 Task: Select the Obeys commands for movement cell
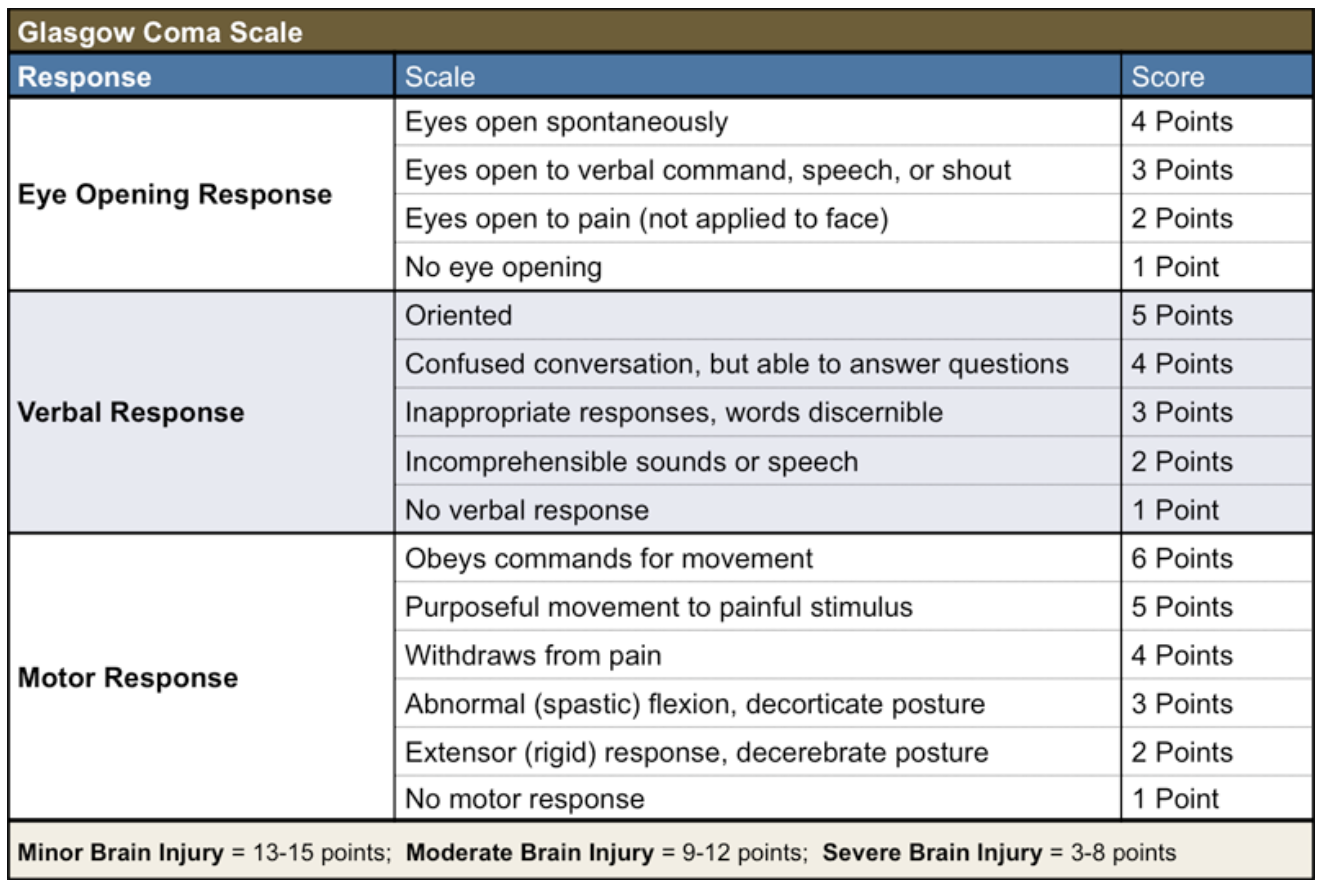point(758,558)
